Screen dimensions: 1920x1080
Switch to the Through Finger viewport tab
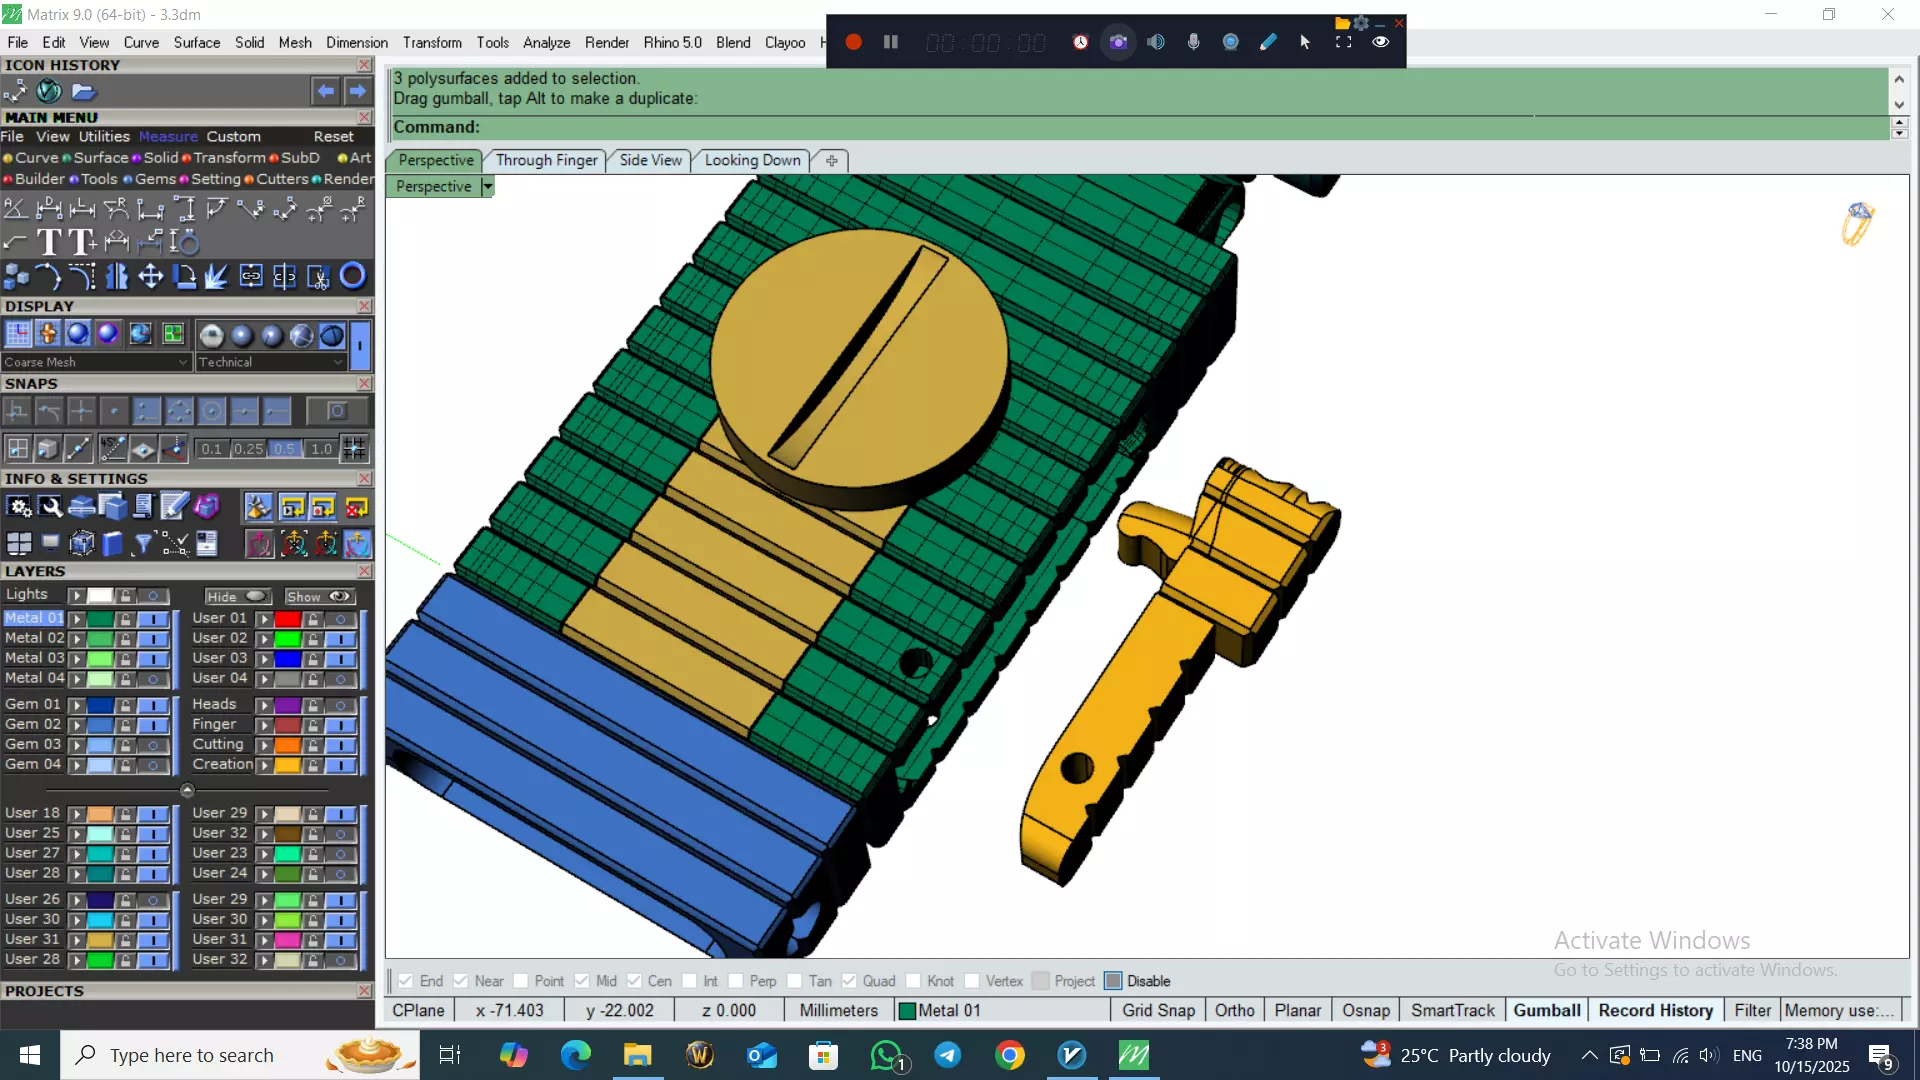pyautogui.click(x=546, y=160)
